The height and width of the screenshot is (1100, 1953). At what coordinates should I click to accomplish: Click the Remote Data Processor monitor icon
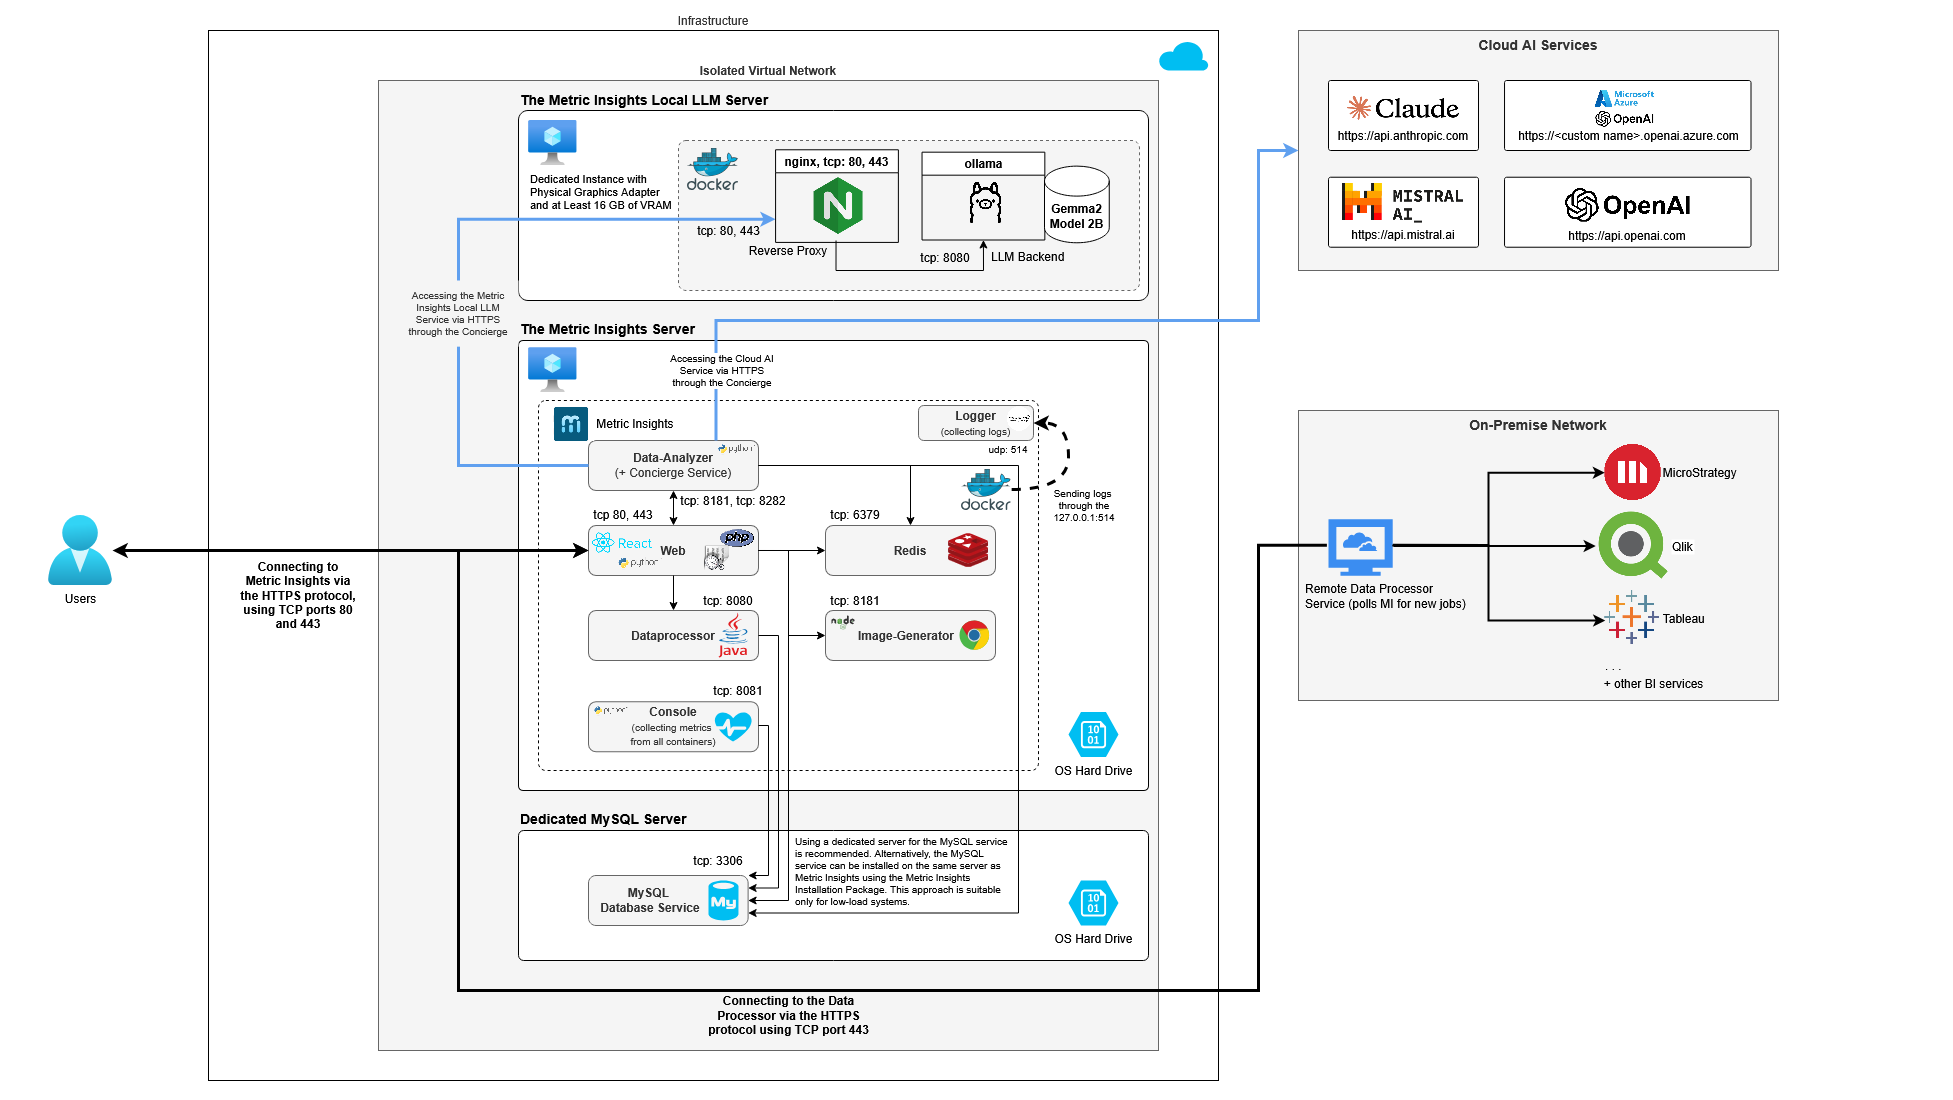(1359, 546)
